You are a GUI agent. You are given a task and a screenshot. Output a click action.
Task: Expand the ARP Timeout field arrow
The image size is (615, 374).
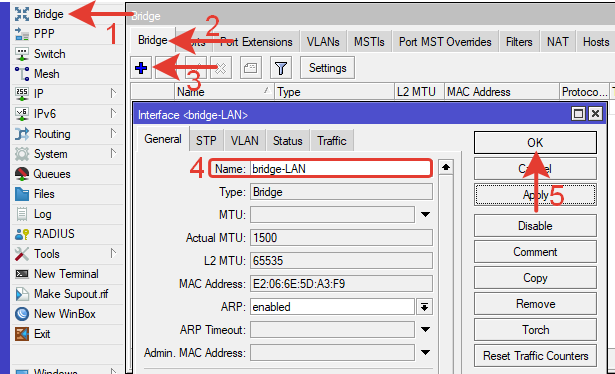click(426, 330)
